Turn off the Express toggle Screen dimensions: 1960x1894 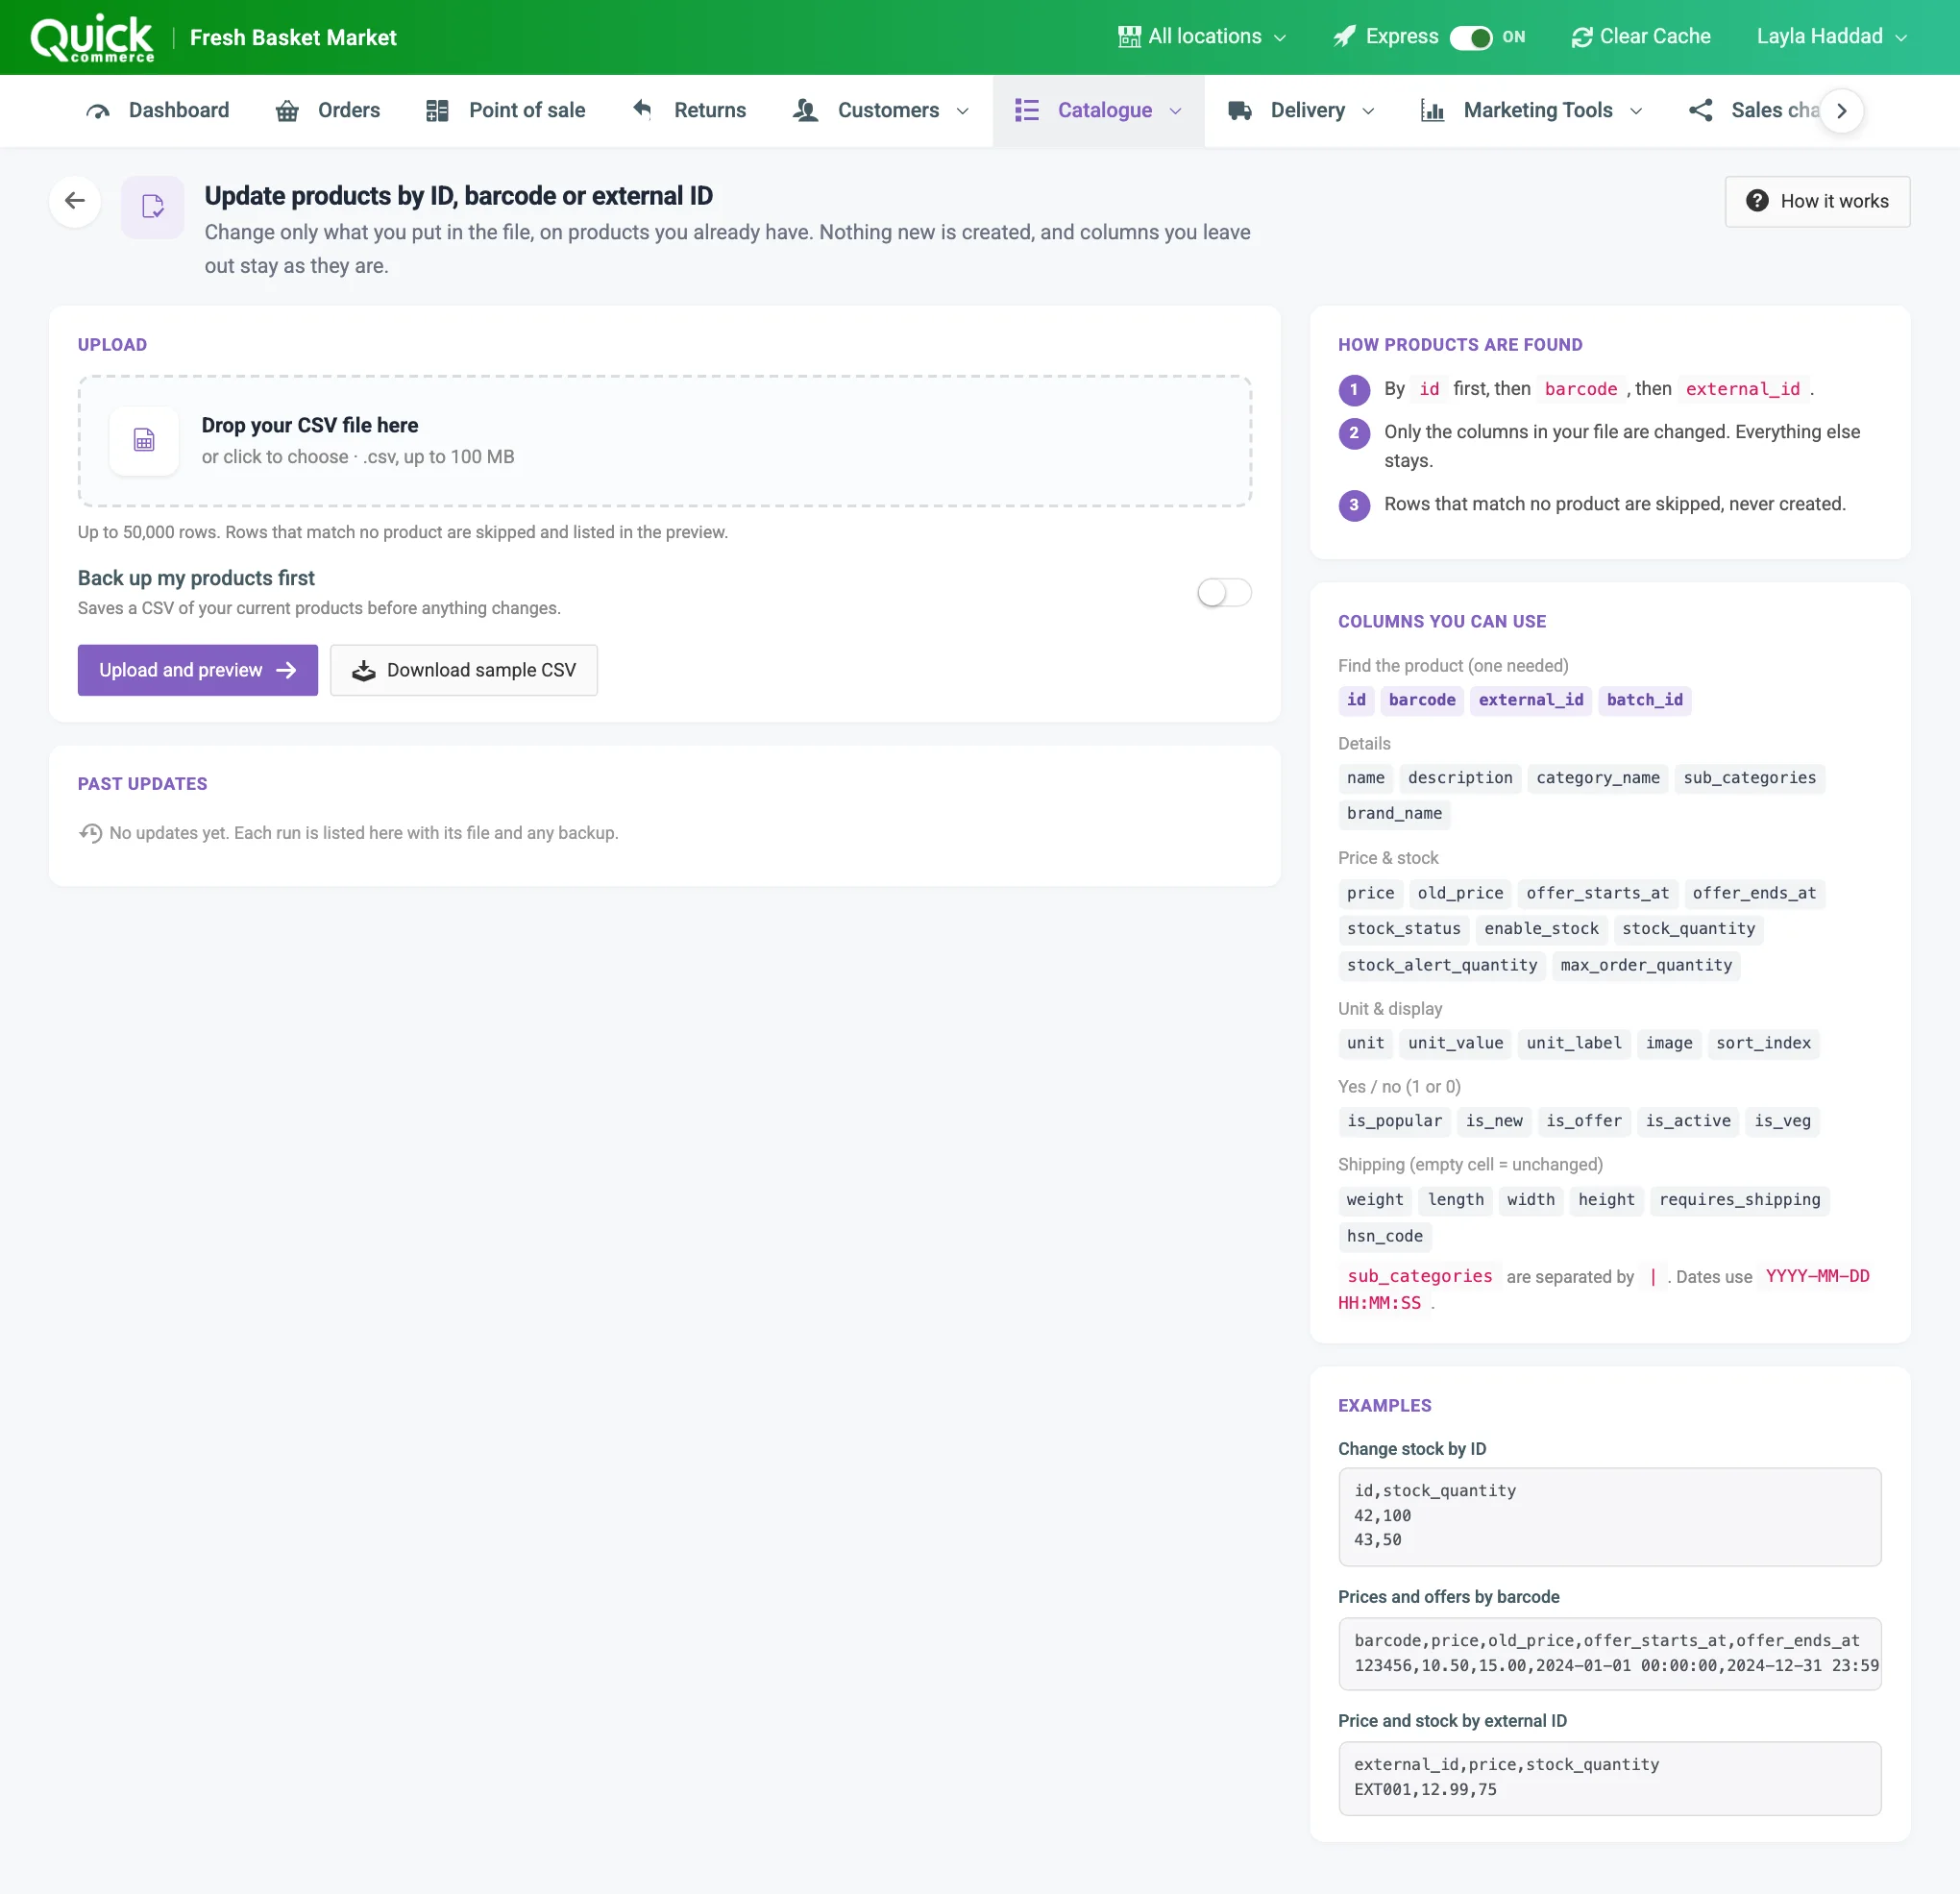click(1470, 38)
